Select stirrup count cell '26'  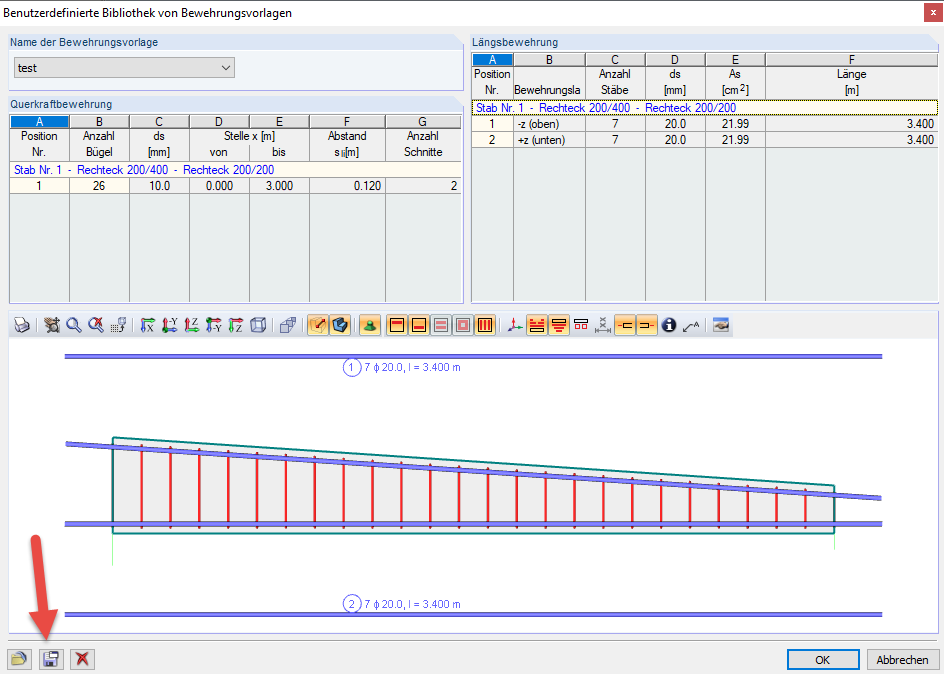(x=99, y=186)
